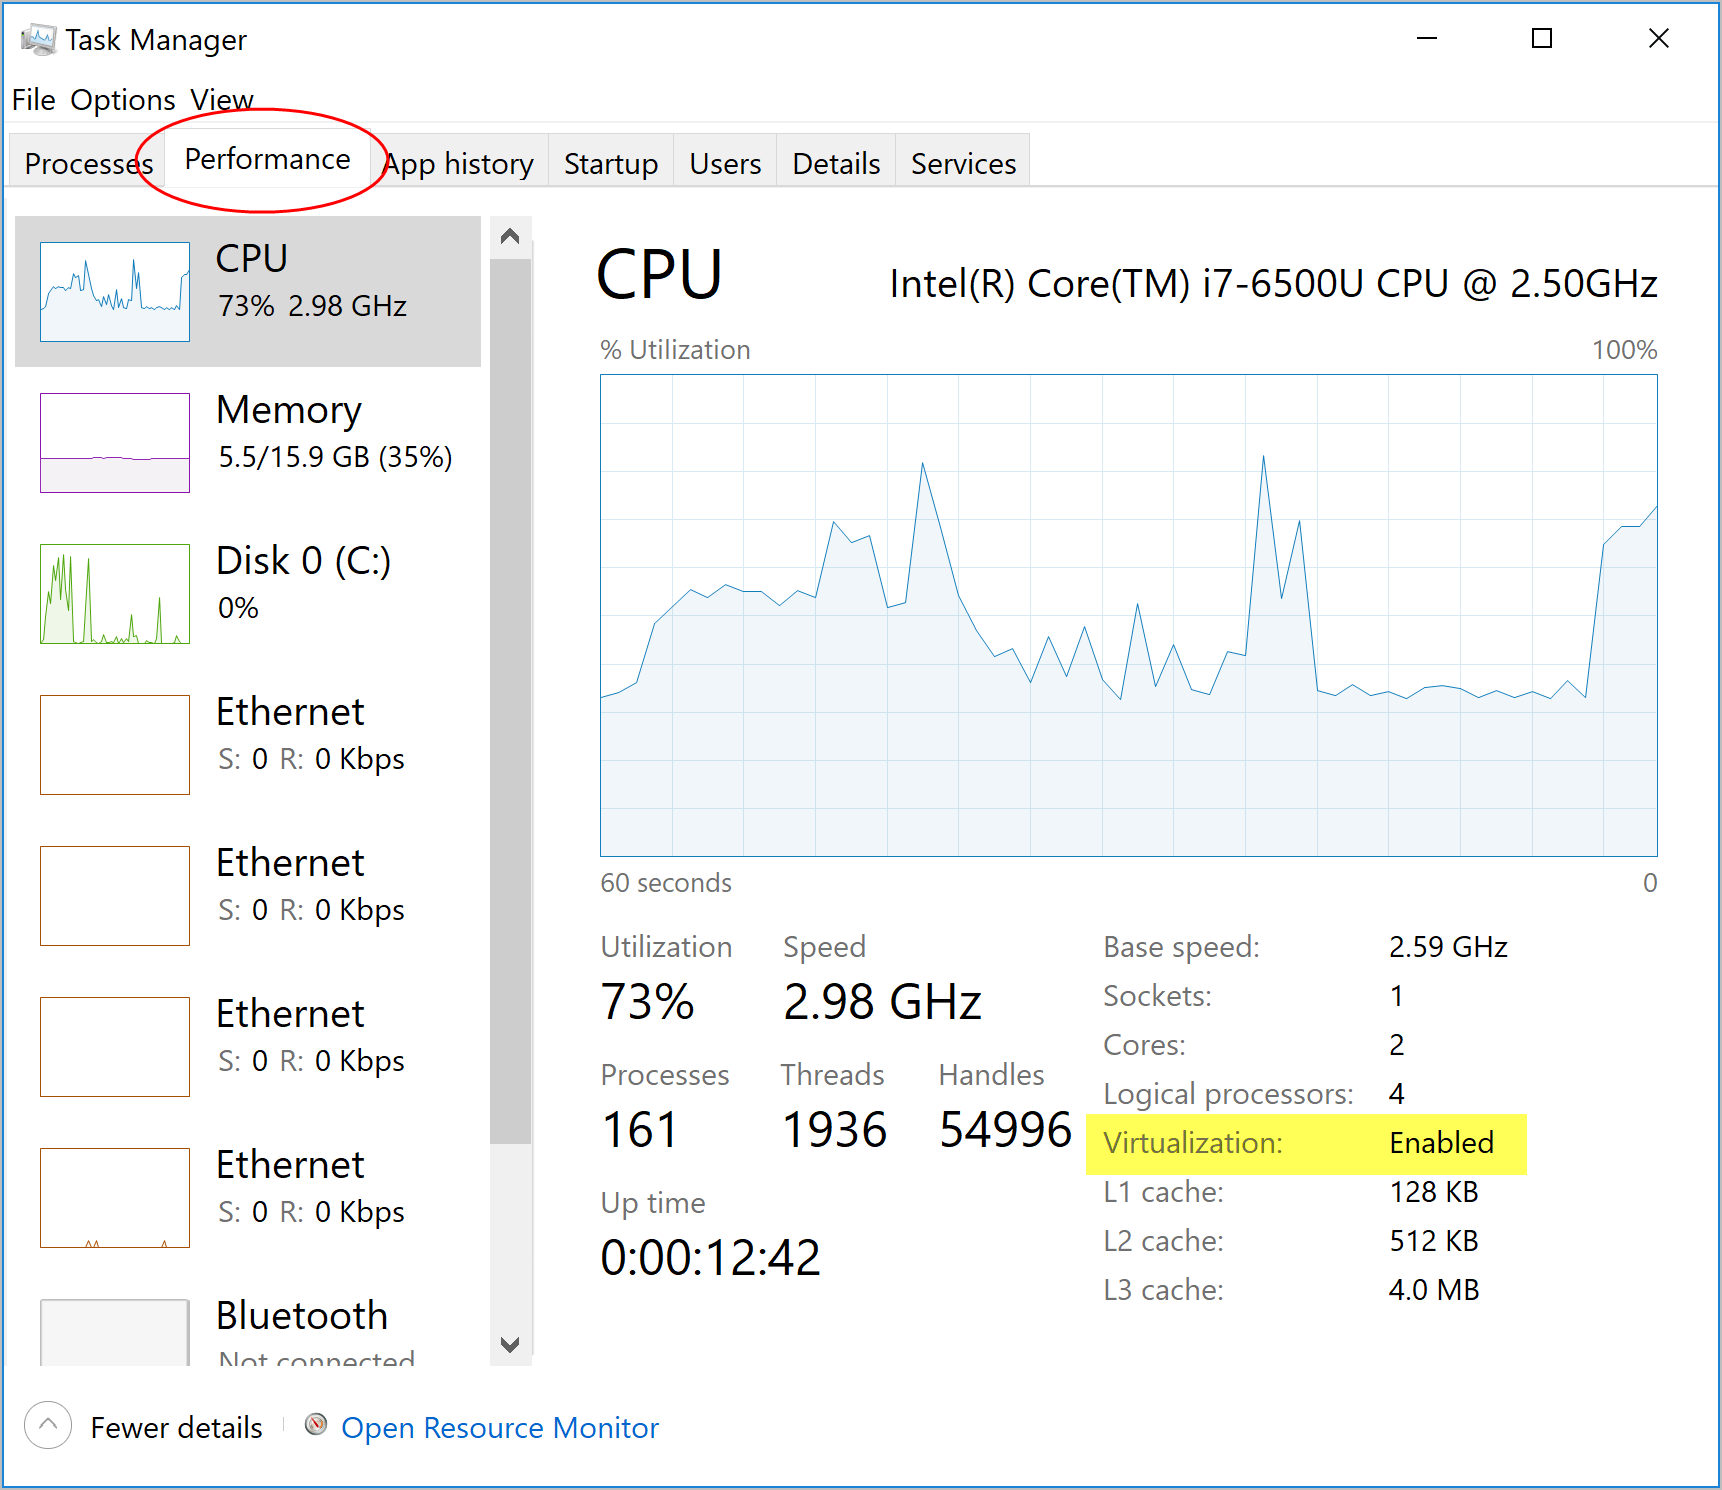Collapse the view with Fewer details
Screen dimensions: 1722x1490
pyautogui.click(x=176, y=1427)
